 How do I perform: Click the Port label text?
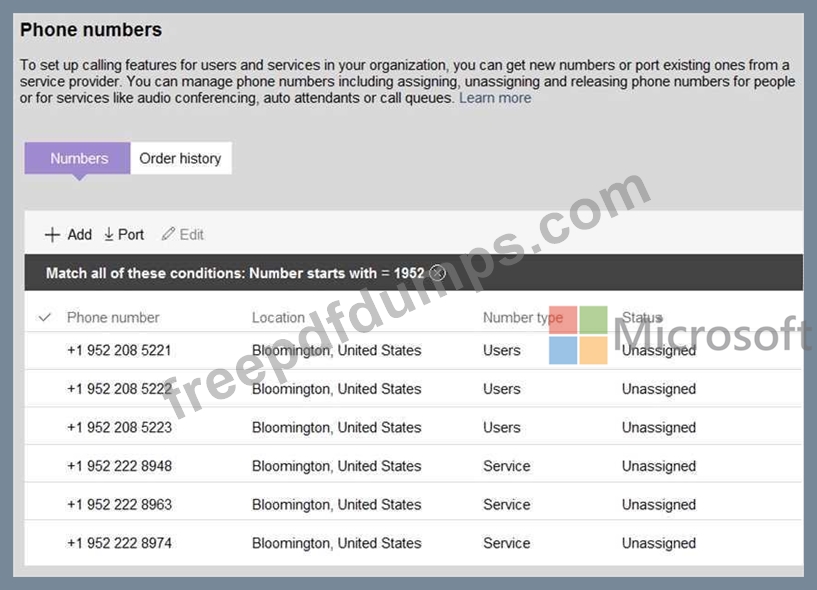tap(131, 235)
